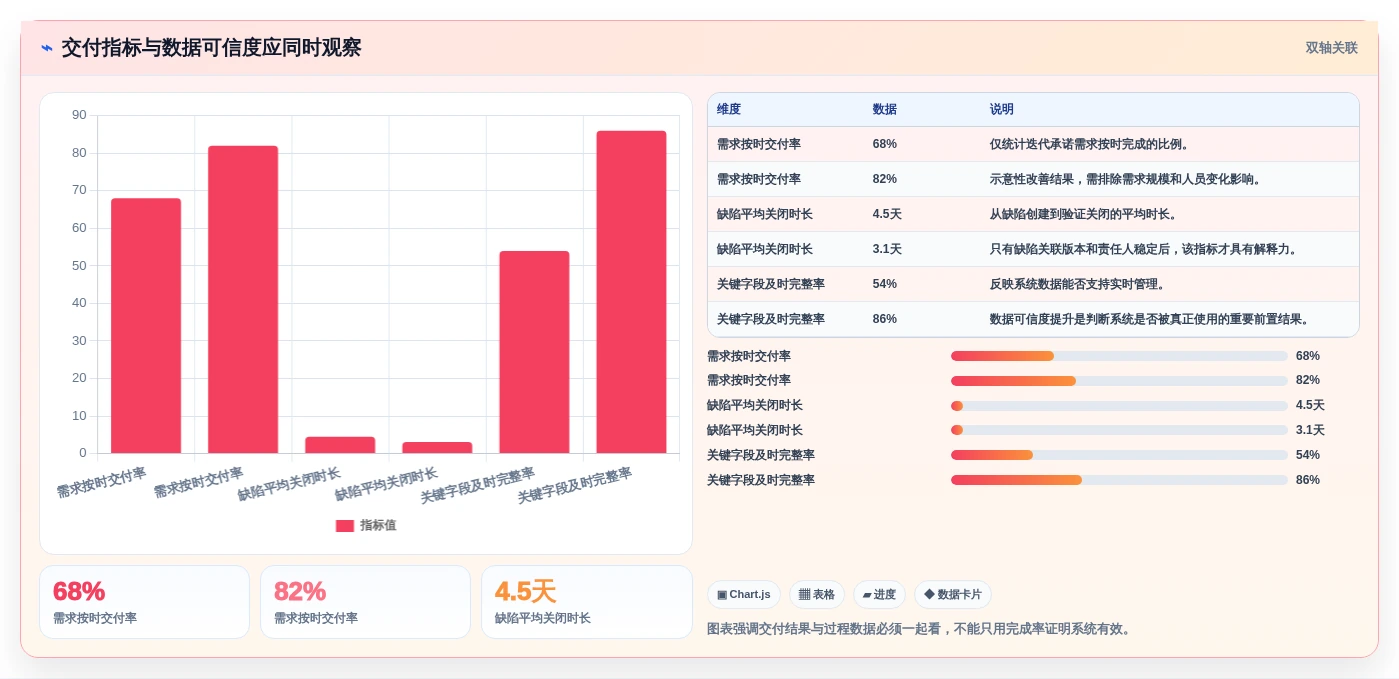Click the y-axis label 90 on the chart

[79, 115]
